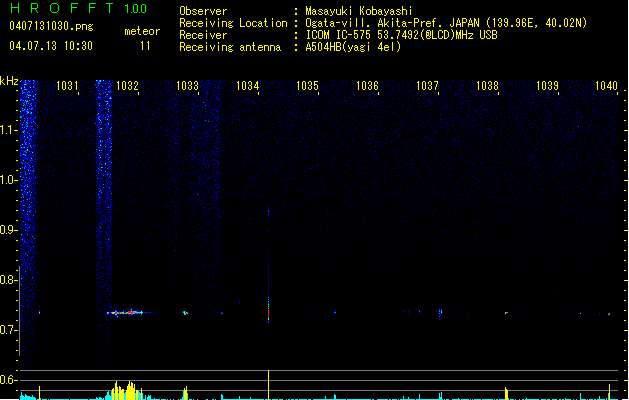Click the yellow power bar near 1040

(x=609, y=392)
